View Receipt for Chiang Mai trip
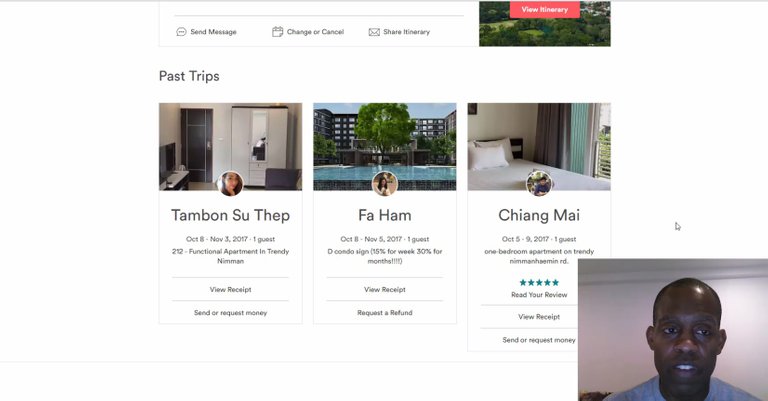 tap(539, 317)
